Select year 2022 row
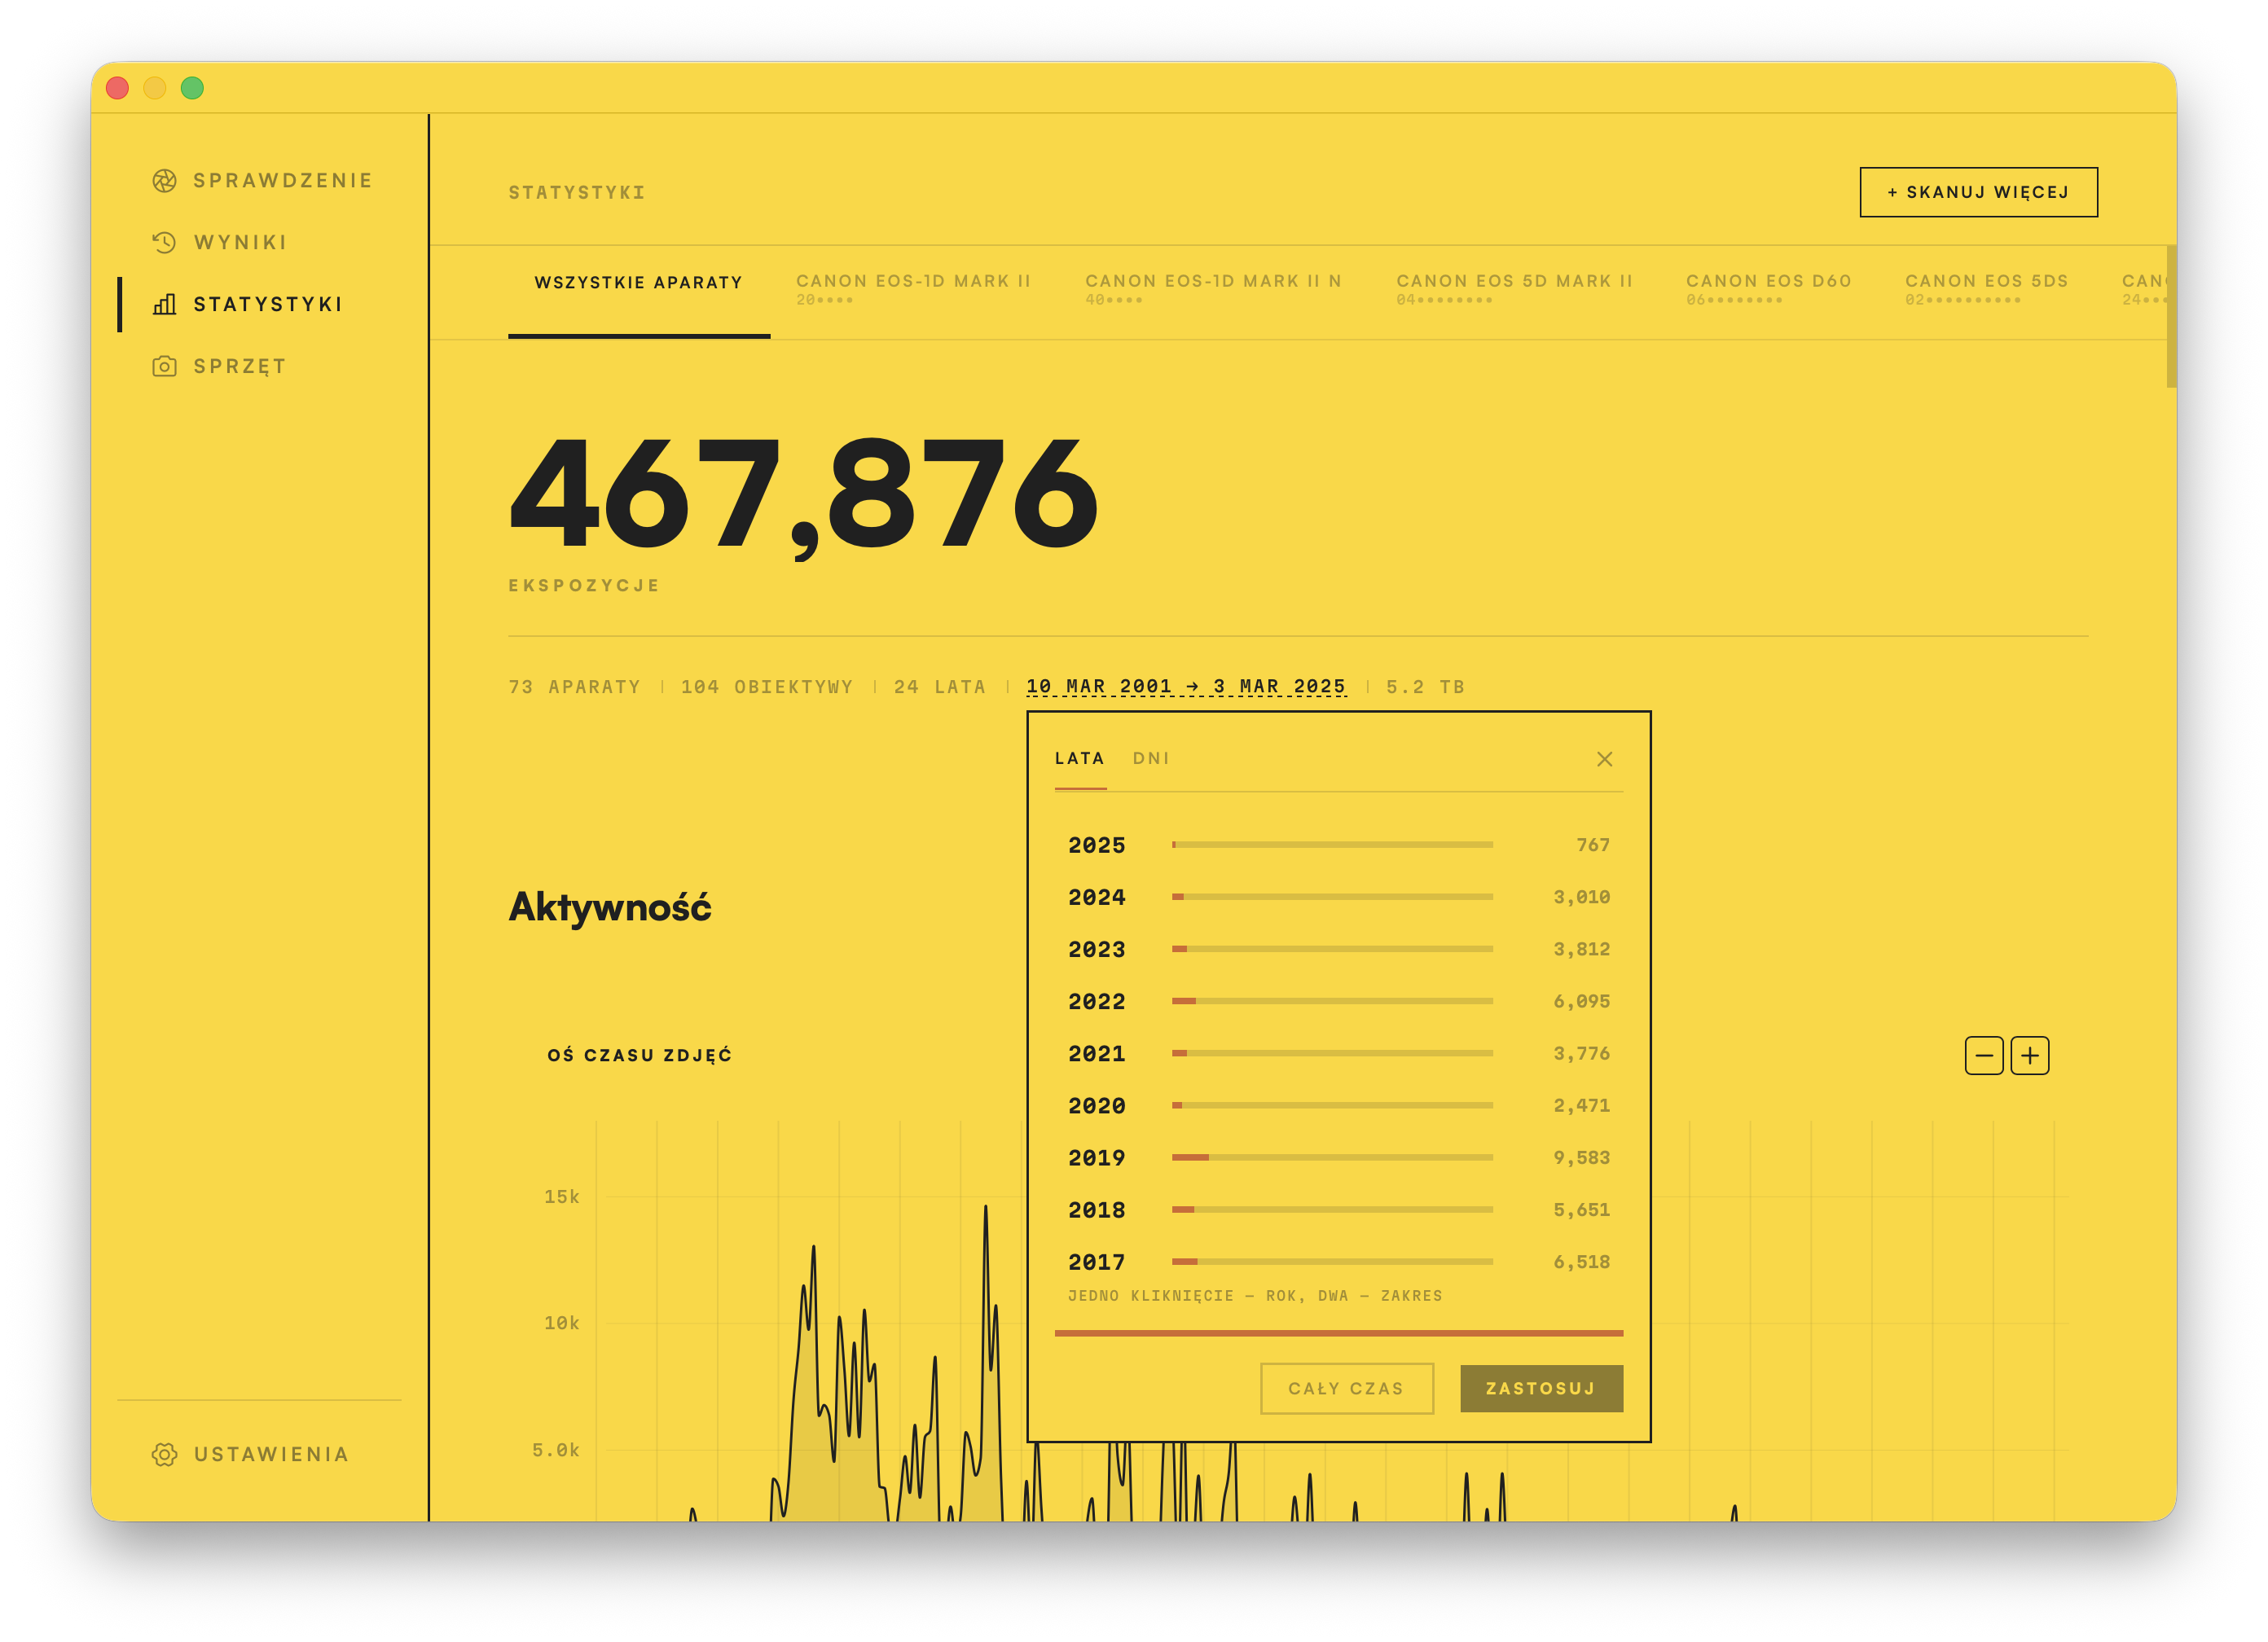This screenshot has height=1642, width=2268. pos(1338,1001)
